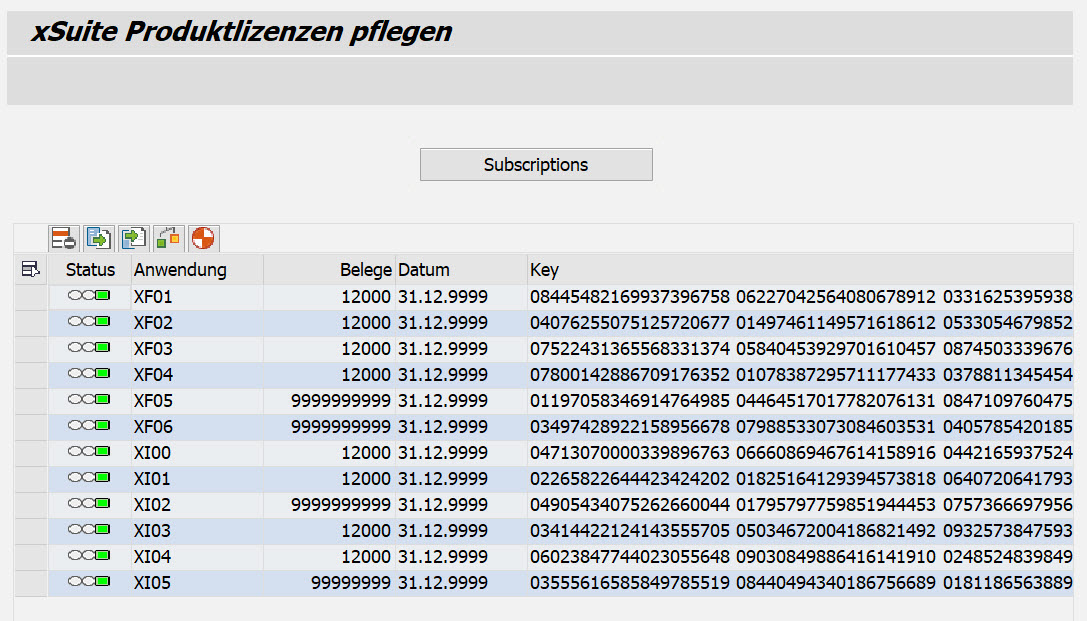The width and height of the screenshot is (1087, 621).
Task: Click the Datum column header
Action: [x=424, y=268]
